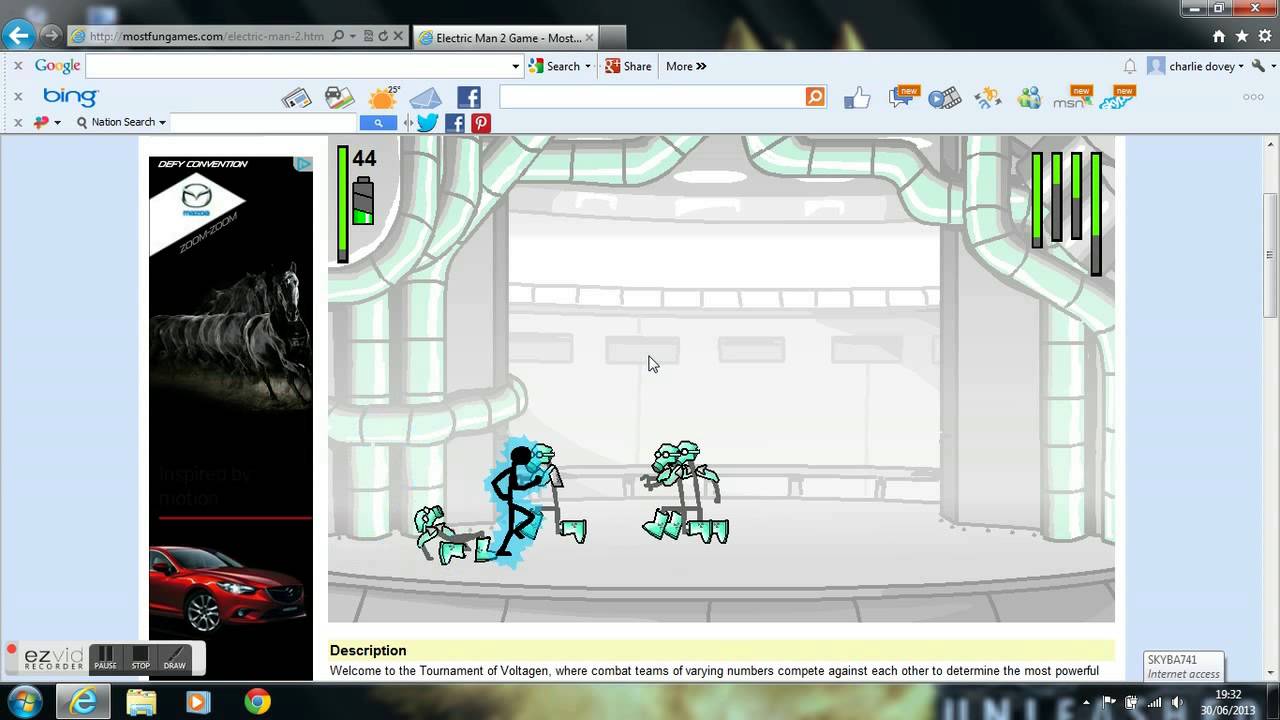This screenshot has height=720, width=1280.
Task: Go back using the browser back arrow
Action: (x=18, y=35)
